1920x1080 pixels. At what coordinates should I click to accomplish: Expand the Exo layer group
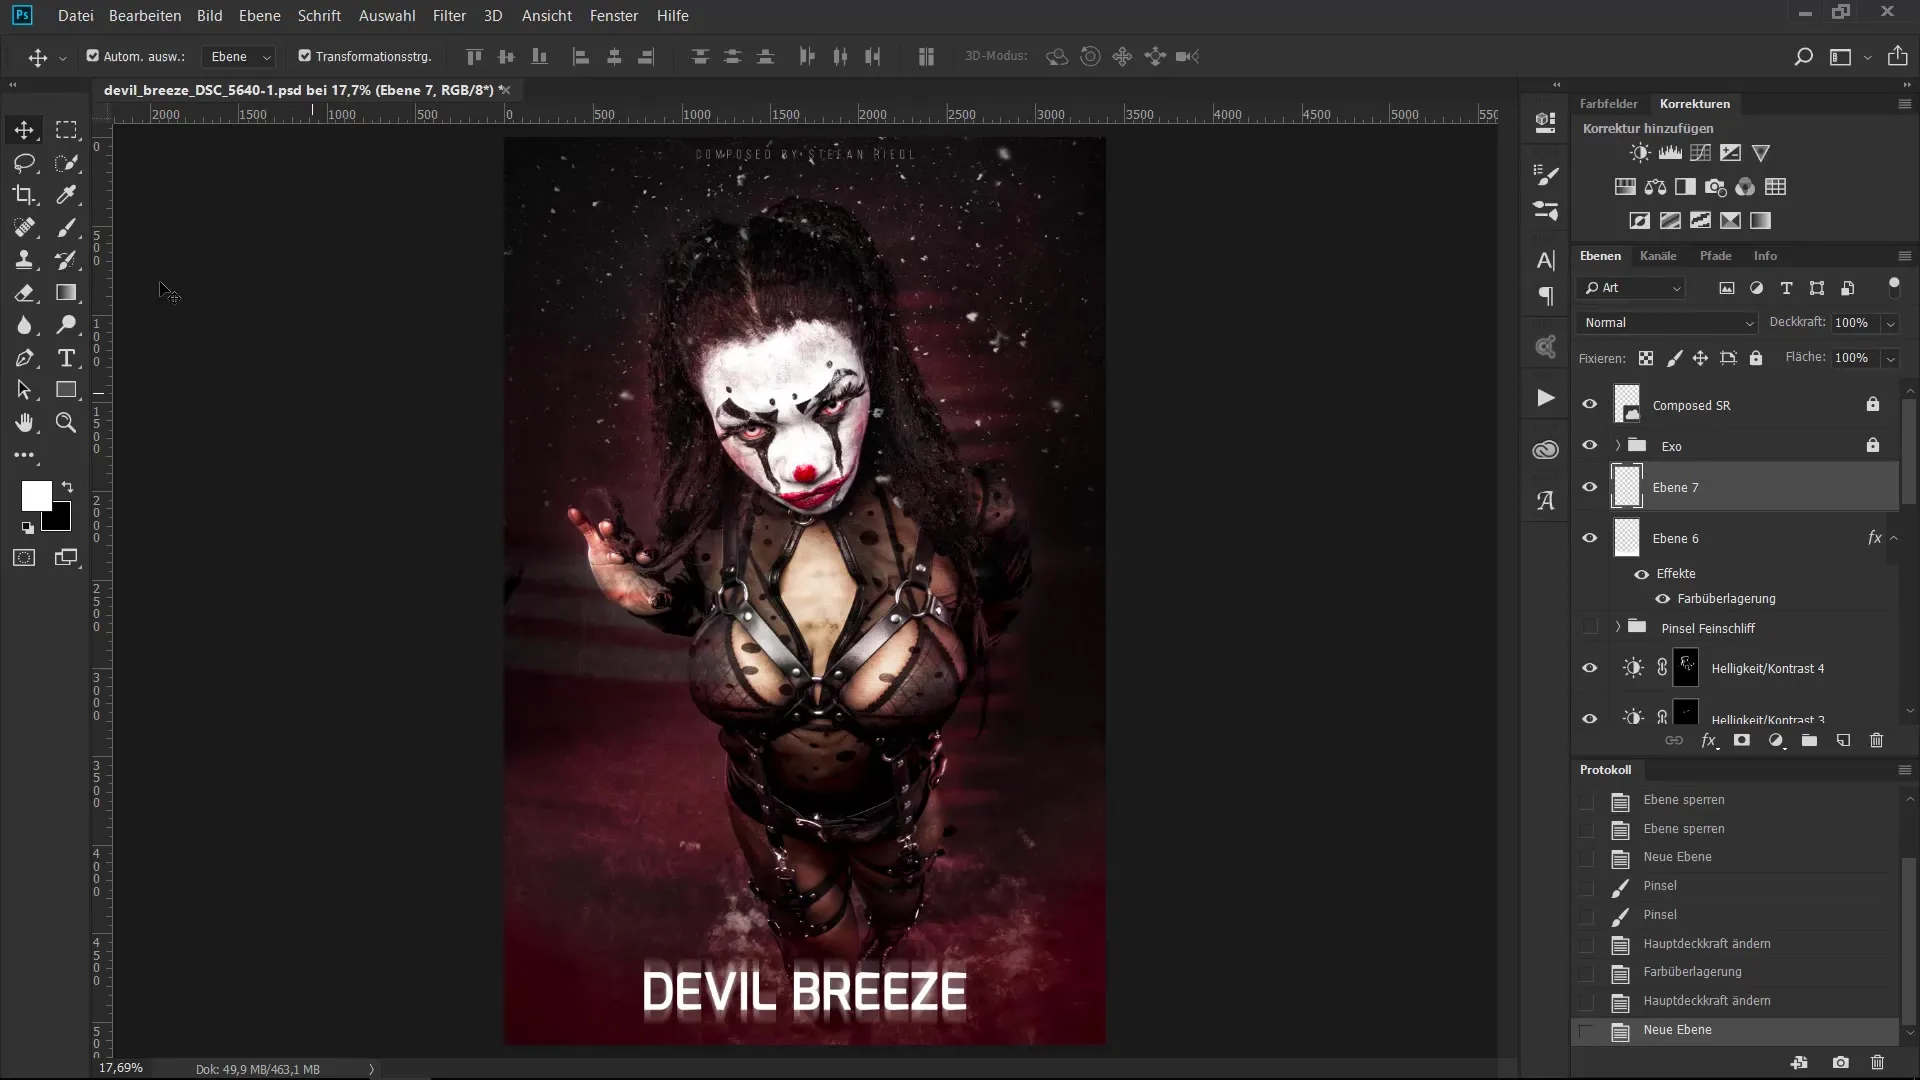point(1618,446)
